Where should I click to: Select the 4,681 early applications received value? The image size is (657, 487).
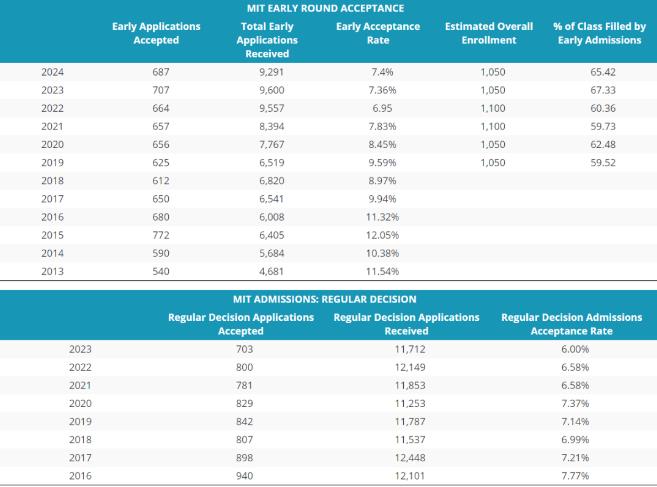(x=272, y=271)
